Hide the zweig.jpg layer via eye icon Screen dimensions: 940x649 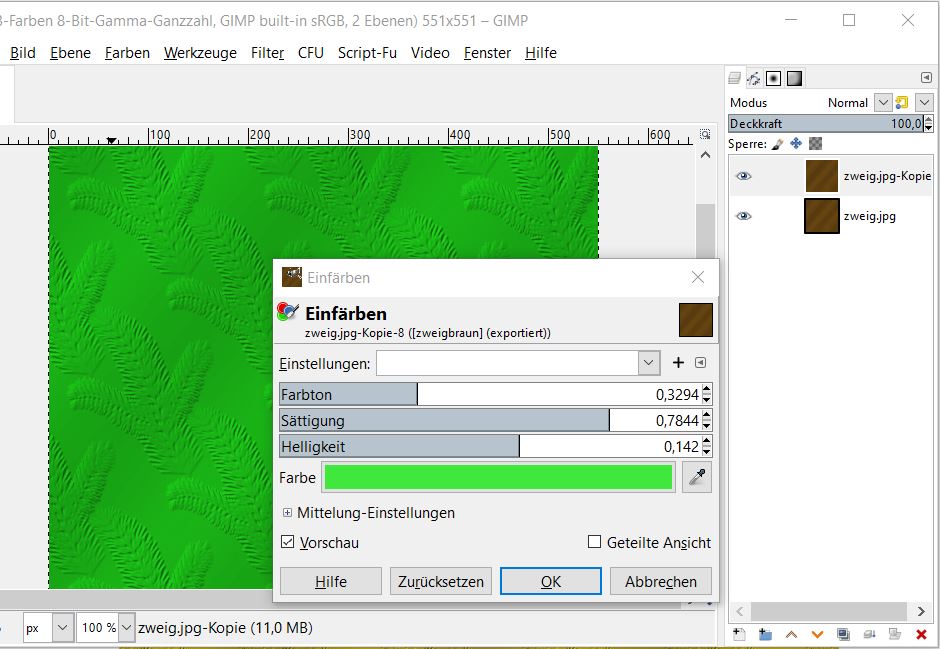click(743, 216)
